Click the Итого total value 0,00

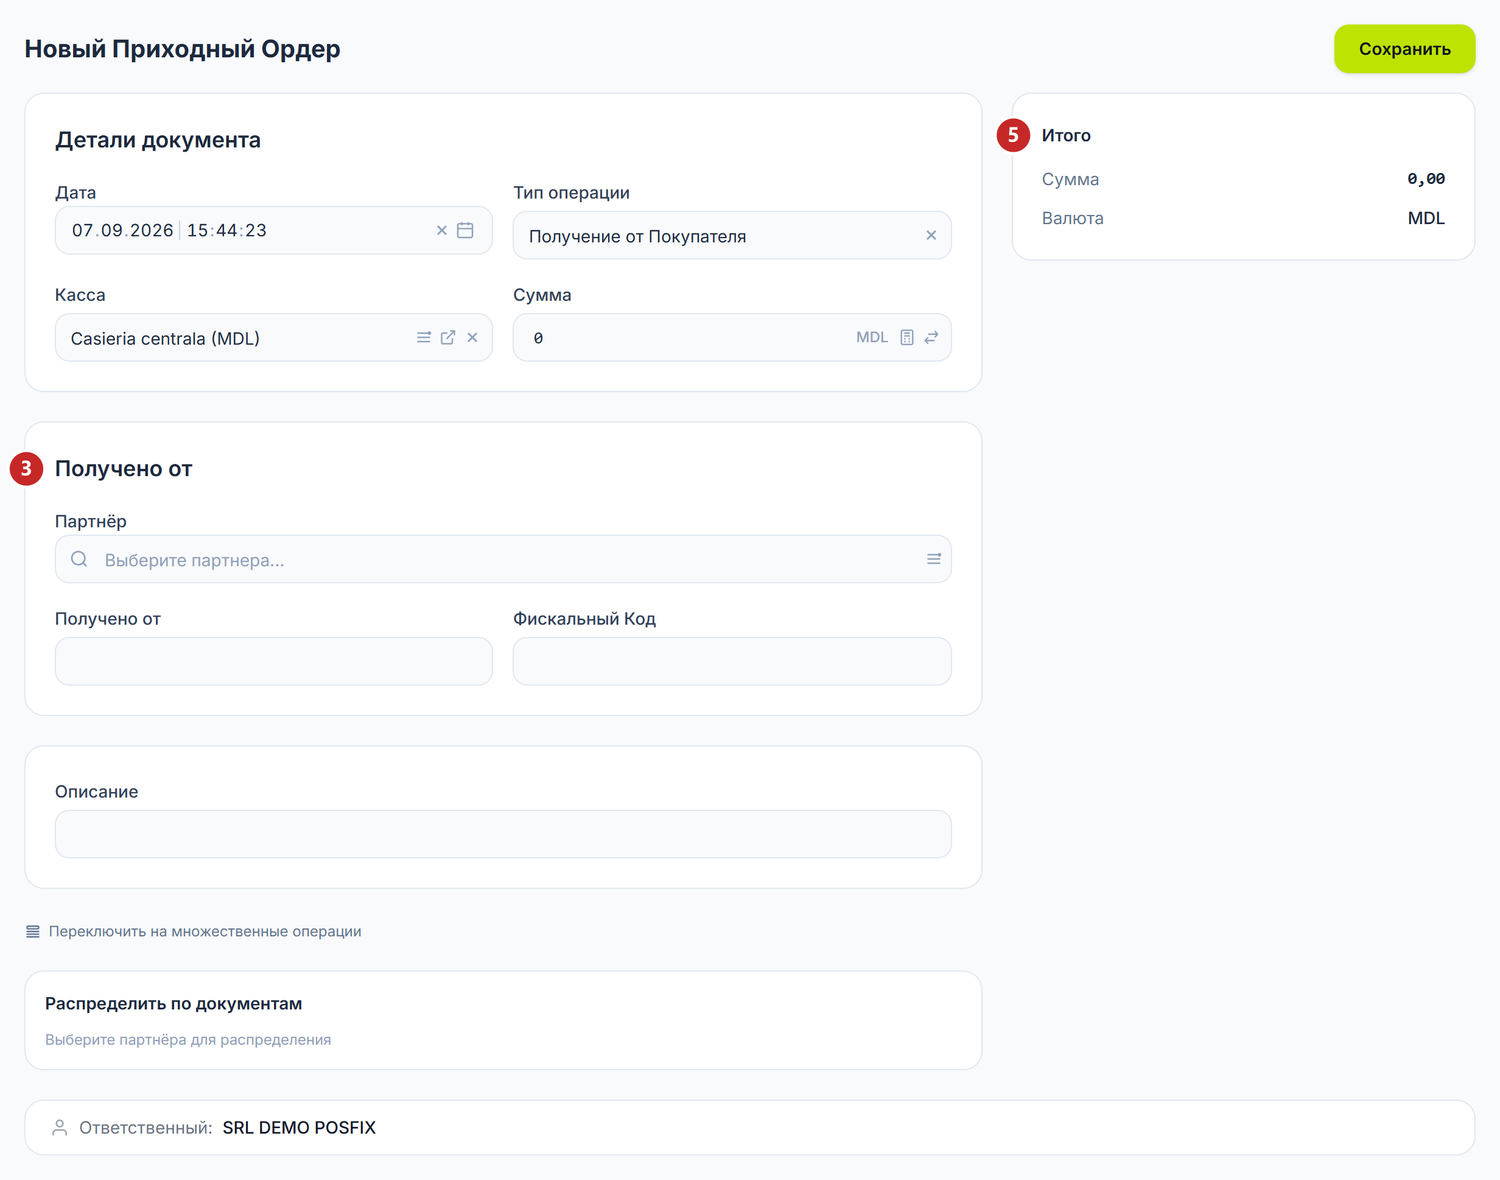coord(1426,179)
